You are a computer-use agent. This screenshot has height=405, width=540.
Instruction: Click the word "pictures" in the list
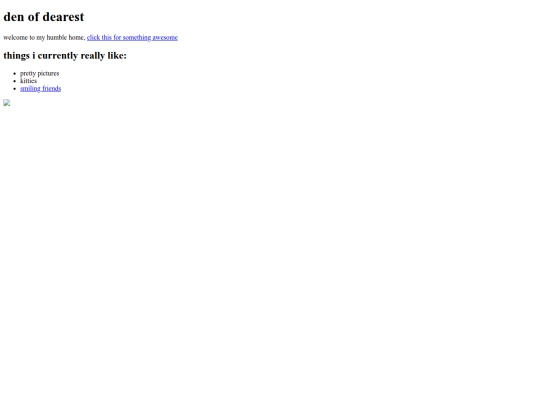pos(49,73)
